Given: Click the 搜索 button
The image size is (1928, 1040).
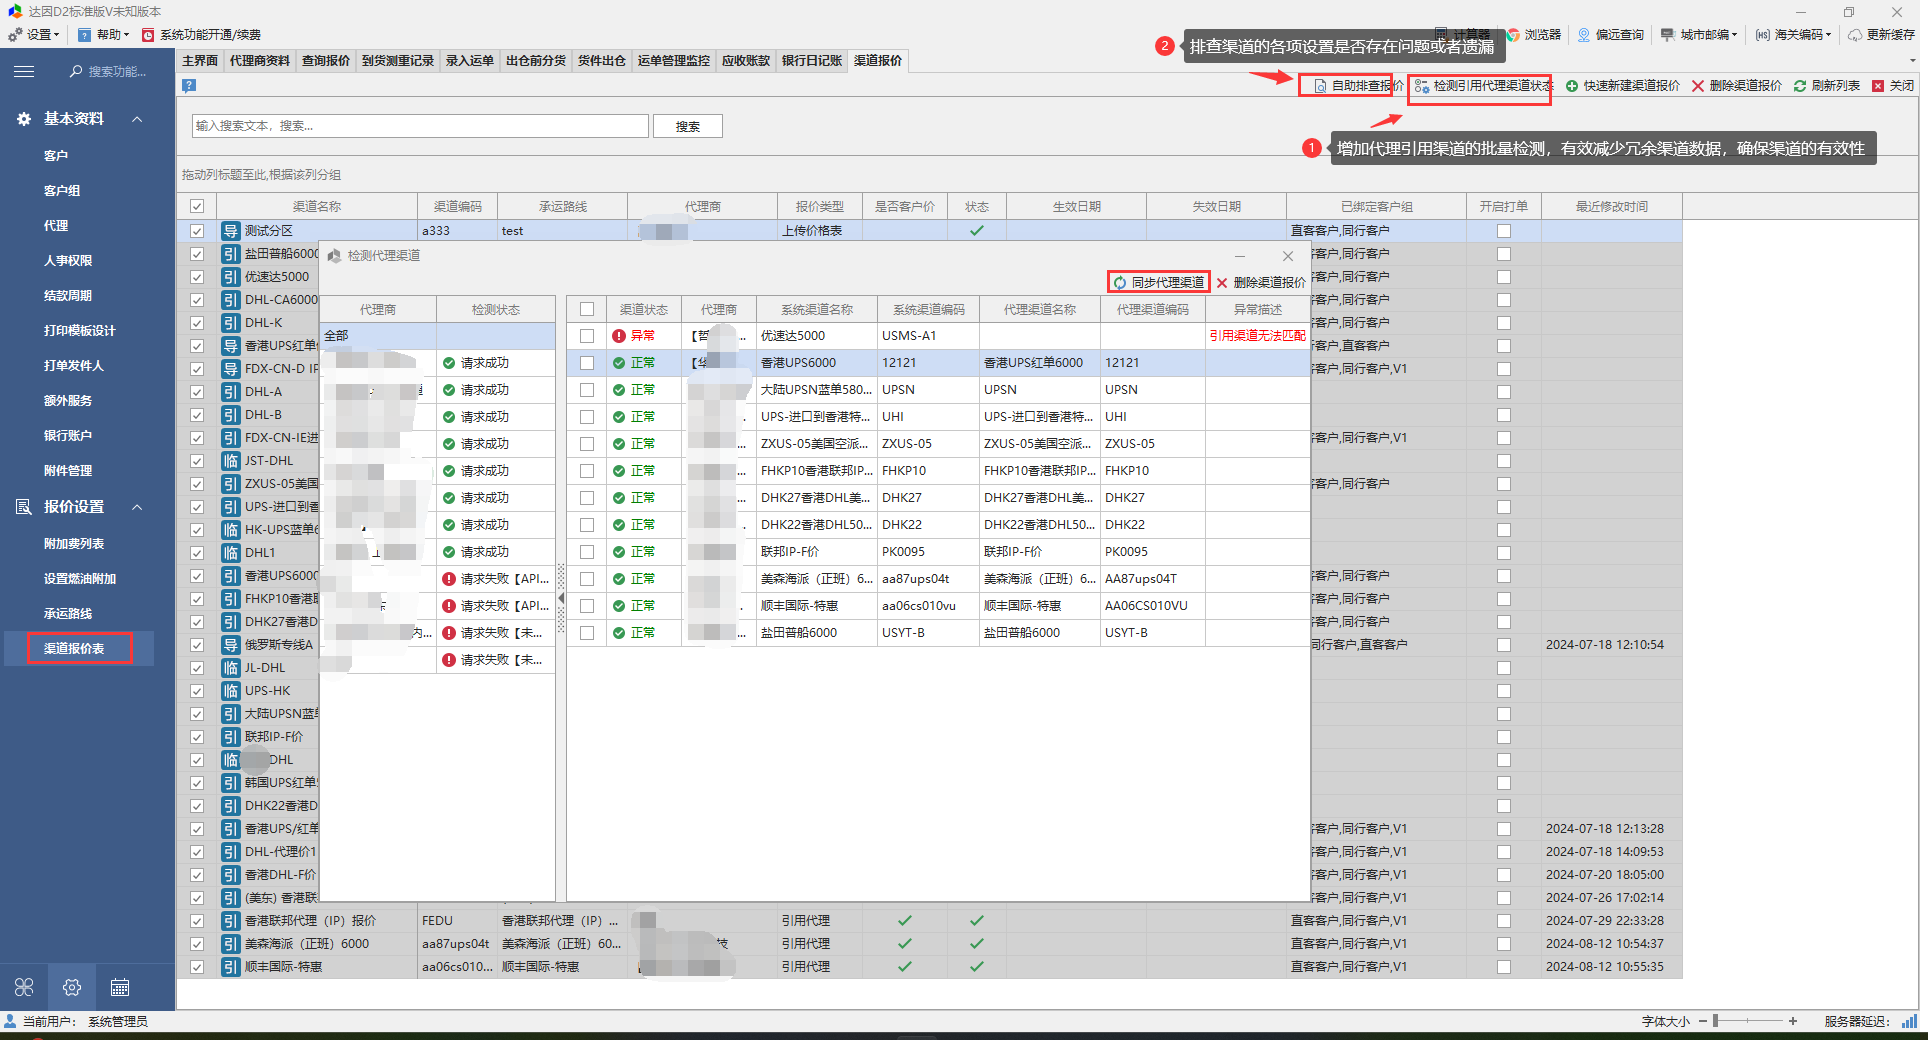Looking at the screenshot, I should [x=687, y=127].
